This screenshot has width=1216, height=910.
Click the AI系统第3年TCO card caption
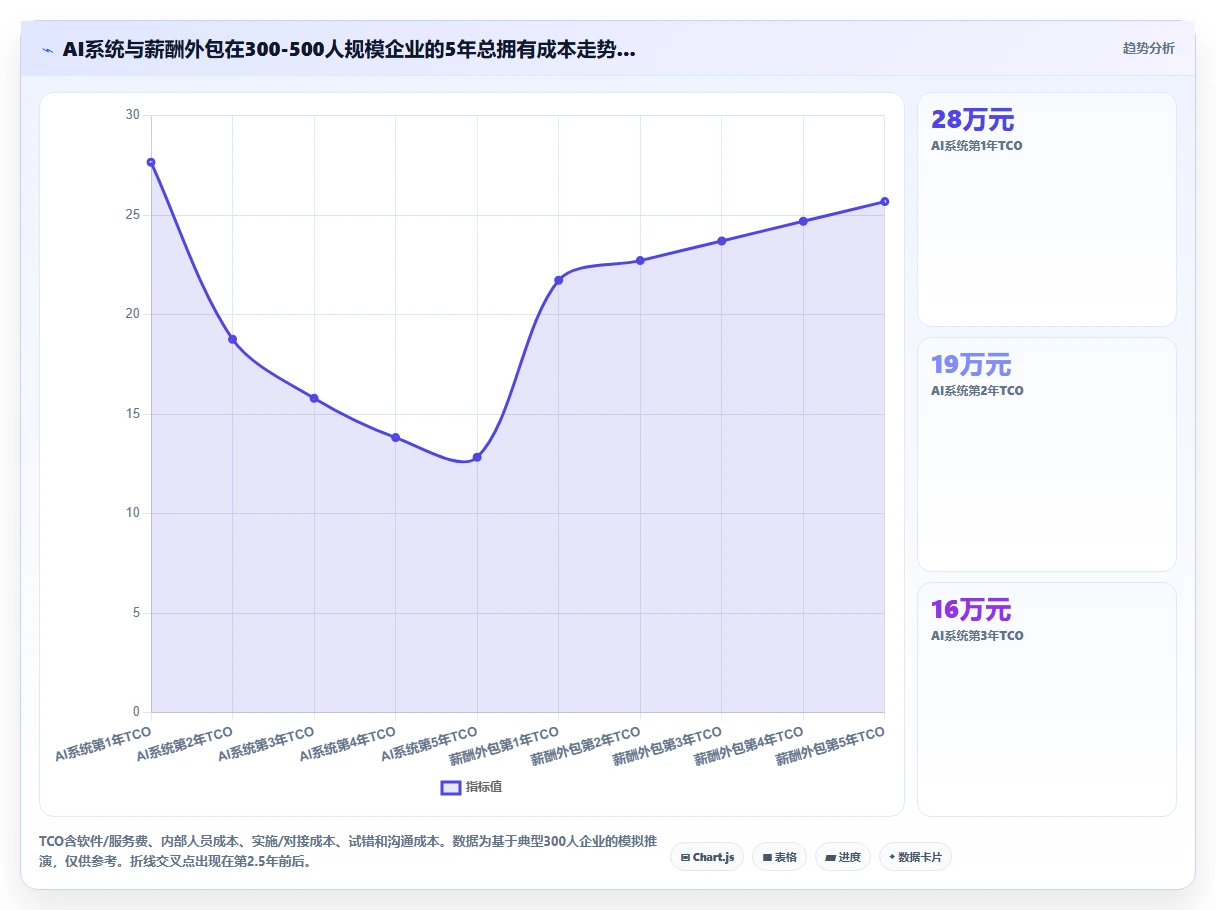pyautogui.click(x=977, y=636)
